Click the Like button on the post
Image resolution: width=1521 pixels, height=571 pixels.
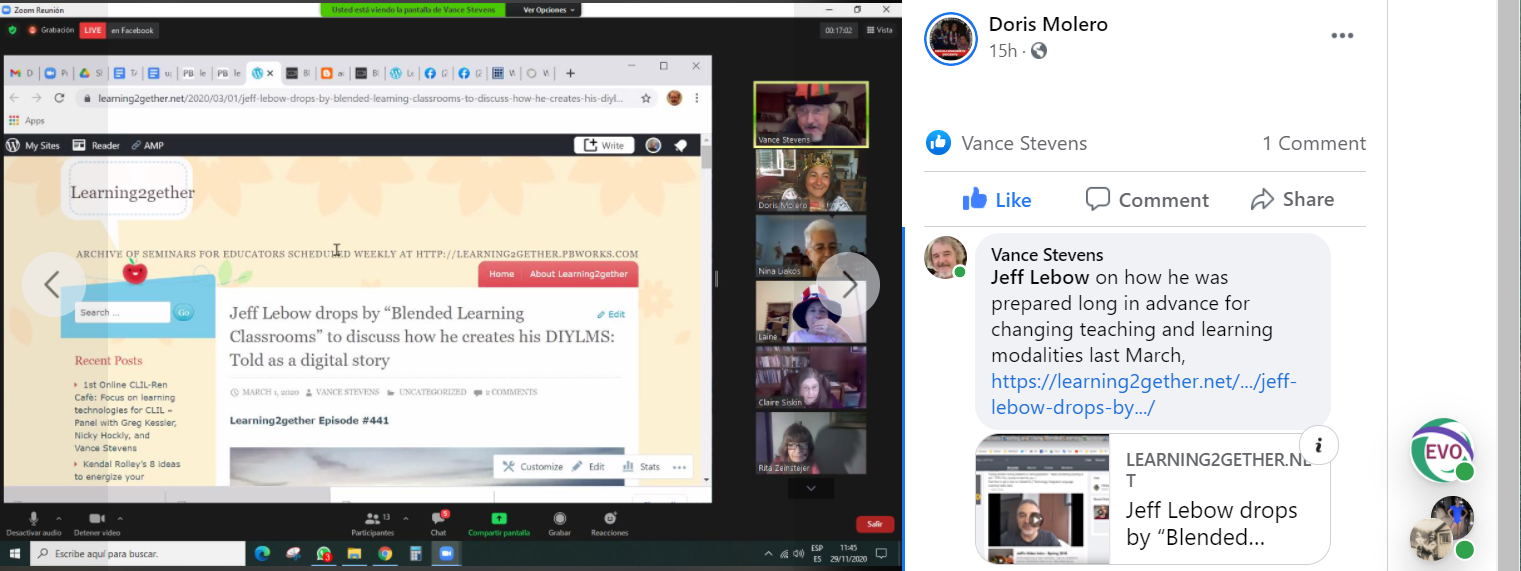point(996,200)
